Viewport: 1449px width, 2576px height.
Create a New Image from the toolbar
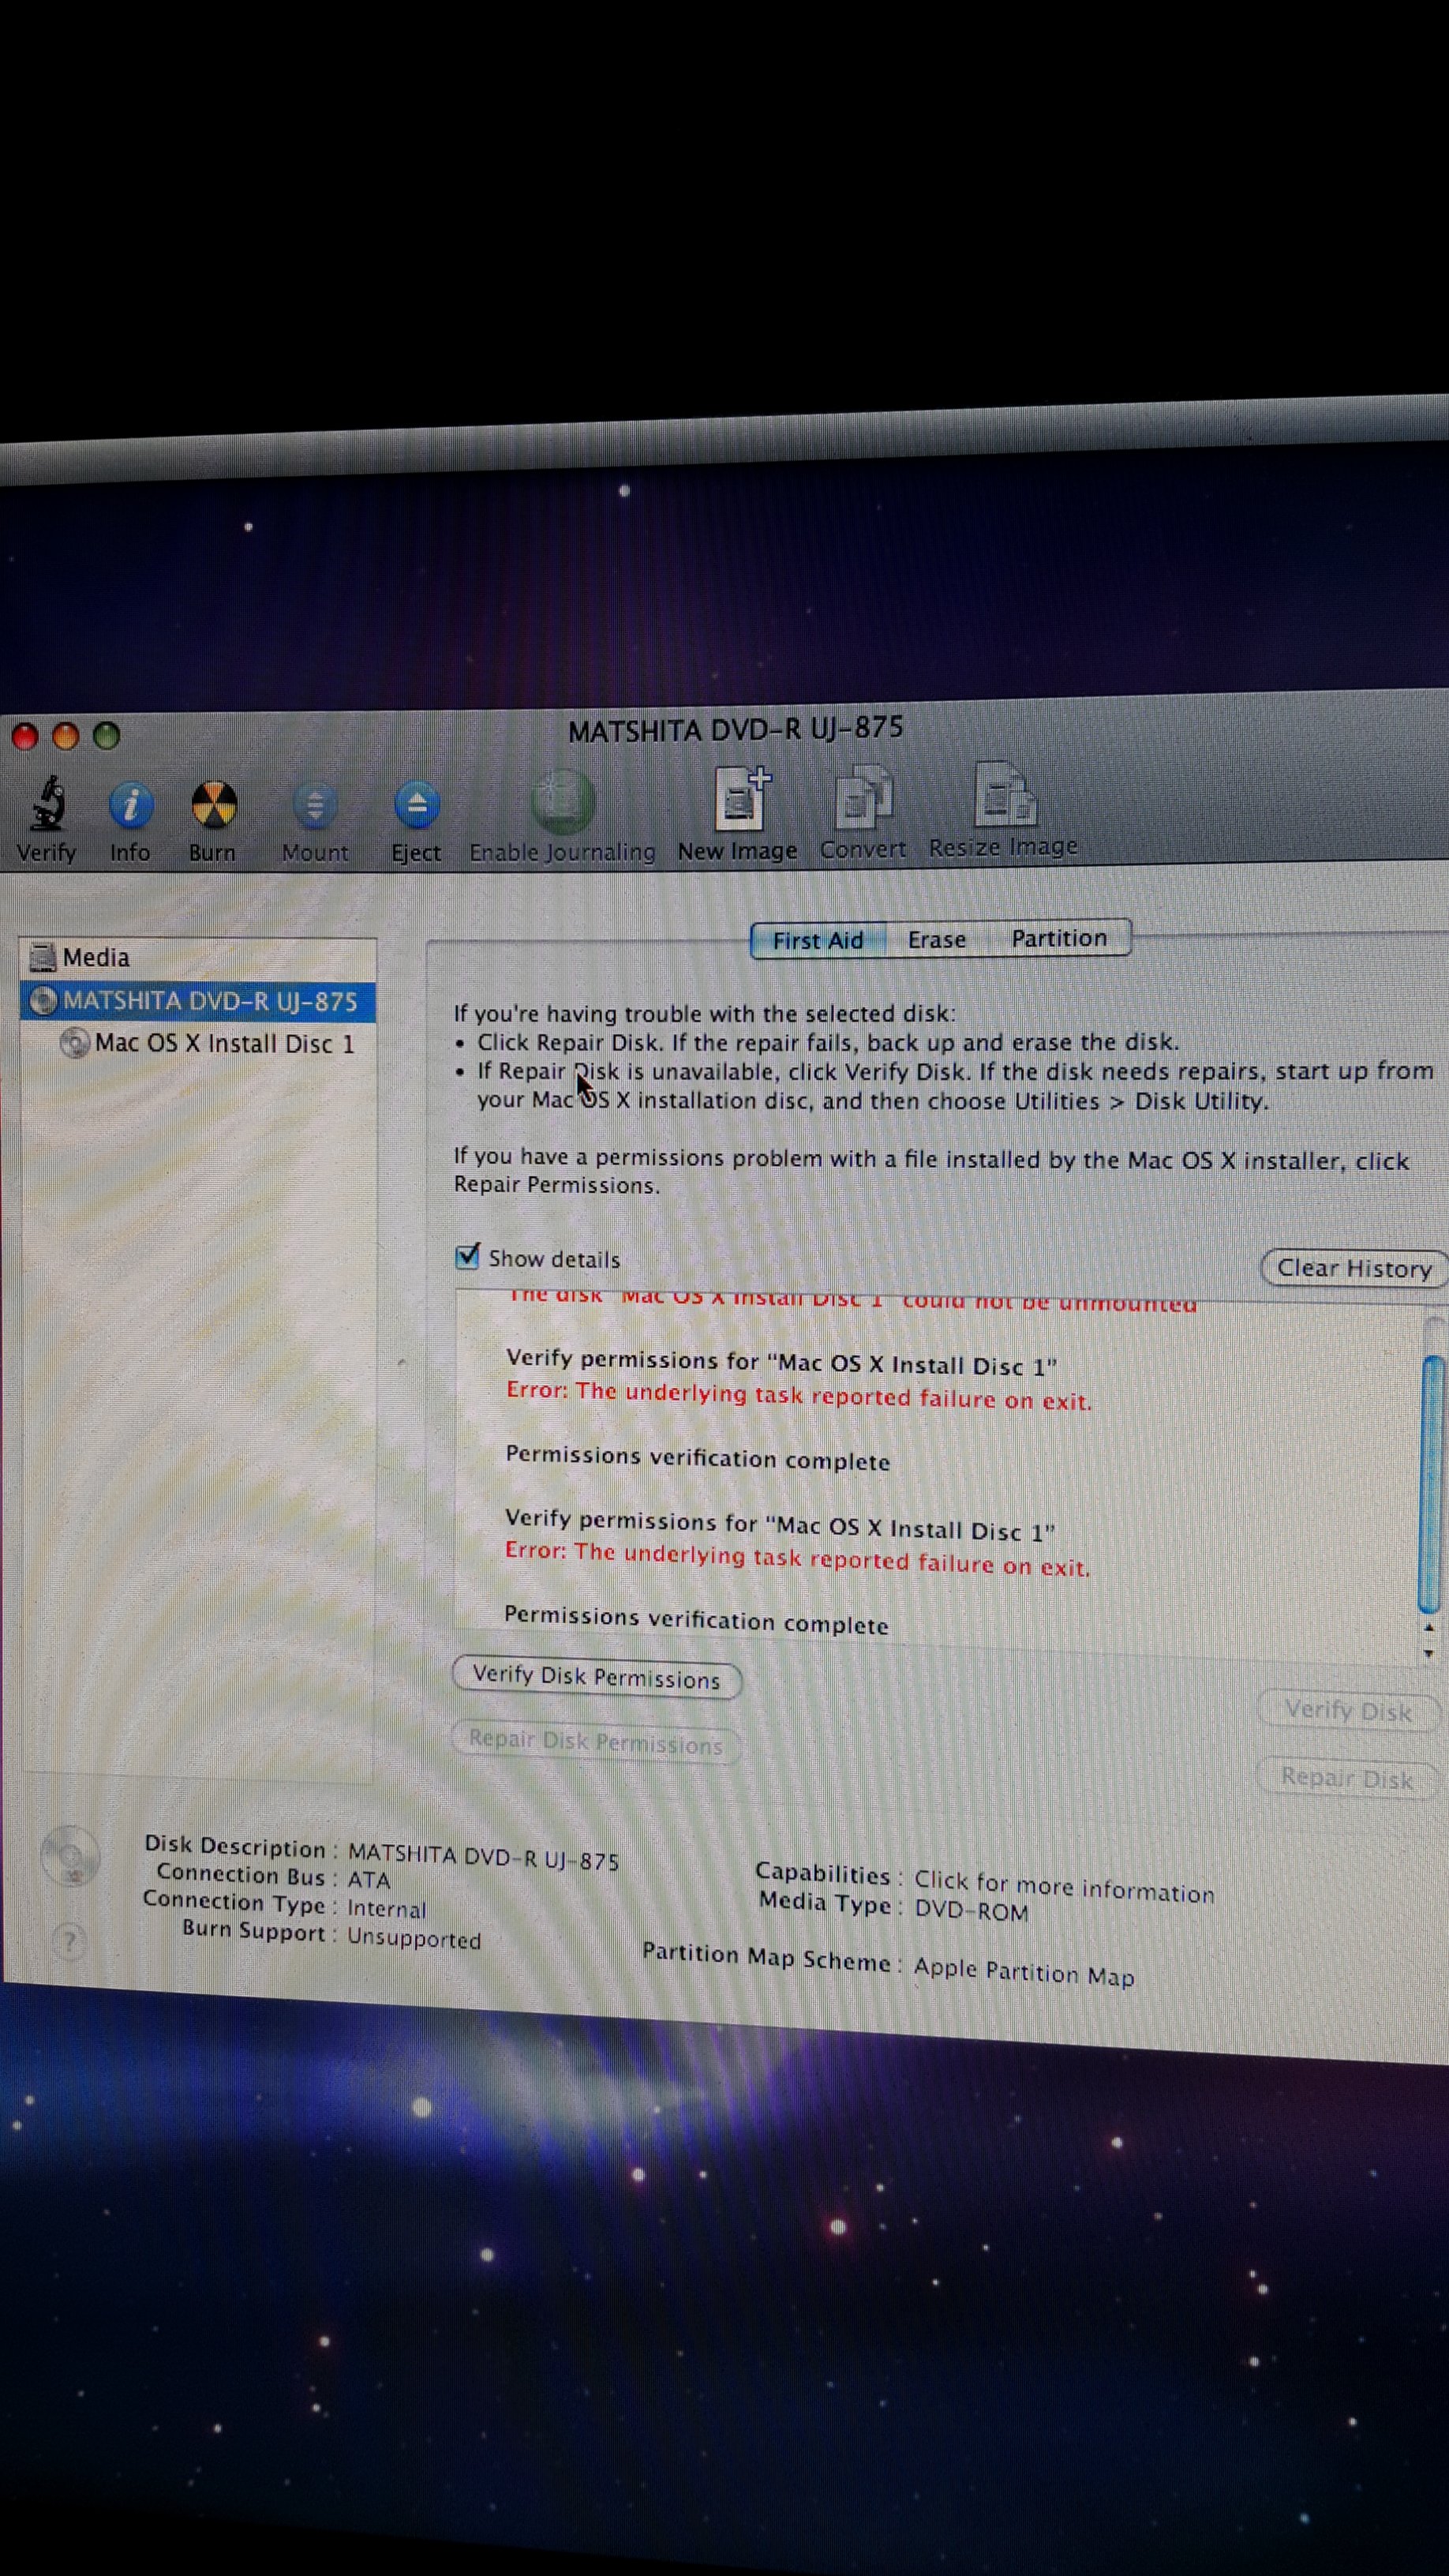741,798
